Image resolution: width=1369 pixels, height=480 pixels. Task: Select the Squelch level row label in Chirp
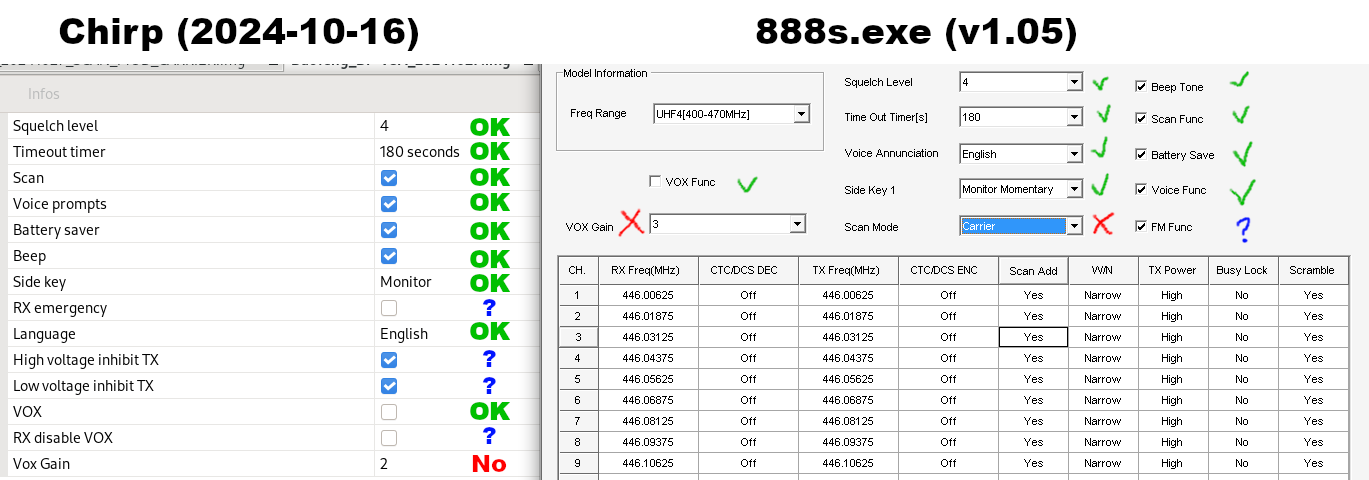pyautogui.click(x=55, y=126)
